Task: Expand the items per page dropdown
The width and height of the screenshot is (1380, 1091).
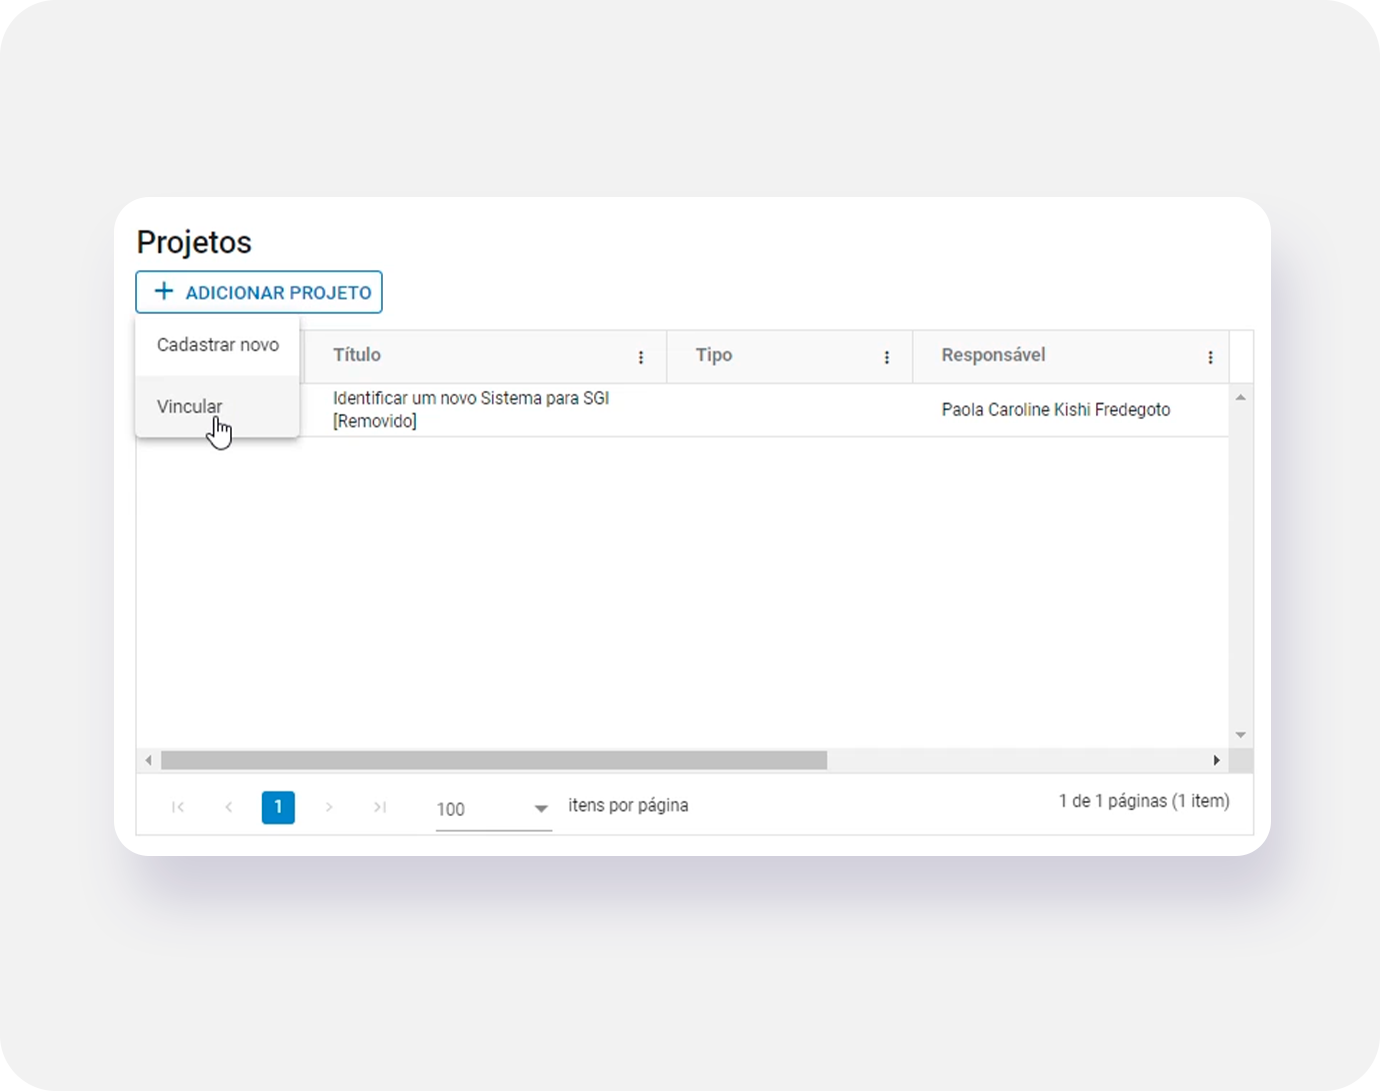Action: [x=540, y=809]
